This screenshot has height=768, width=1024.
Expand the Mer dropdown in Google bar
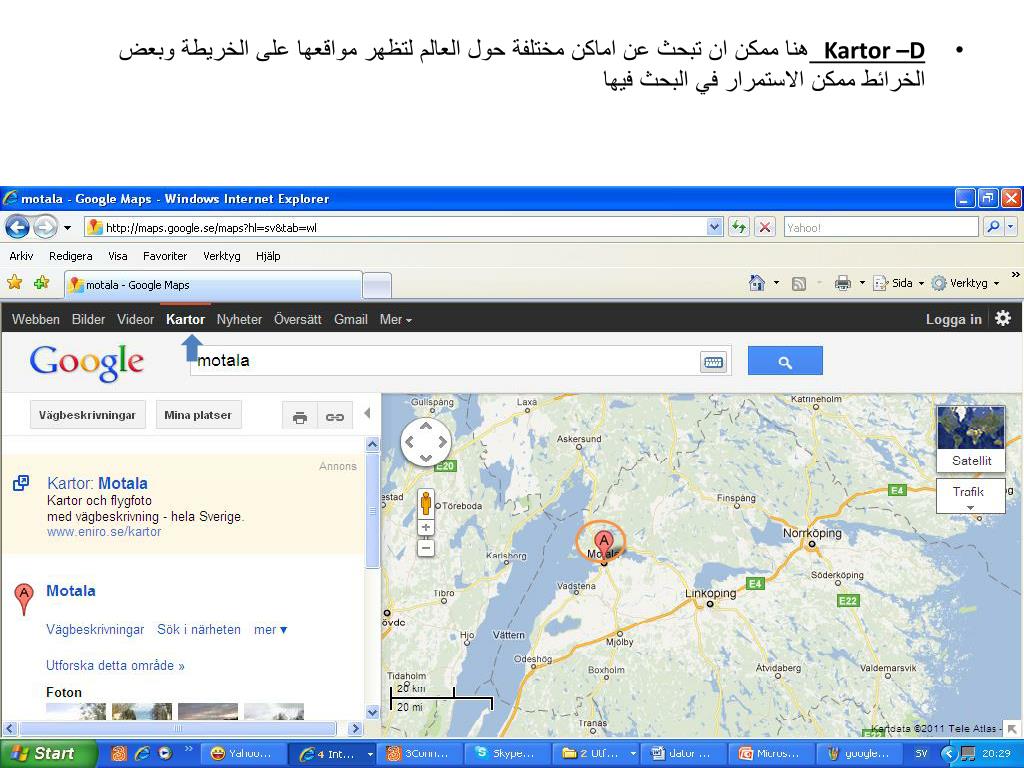(x=396, y=319)
